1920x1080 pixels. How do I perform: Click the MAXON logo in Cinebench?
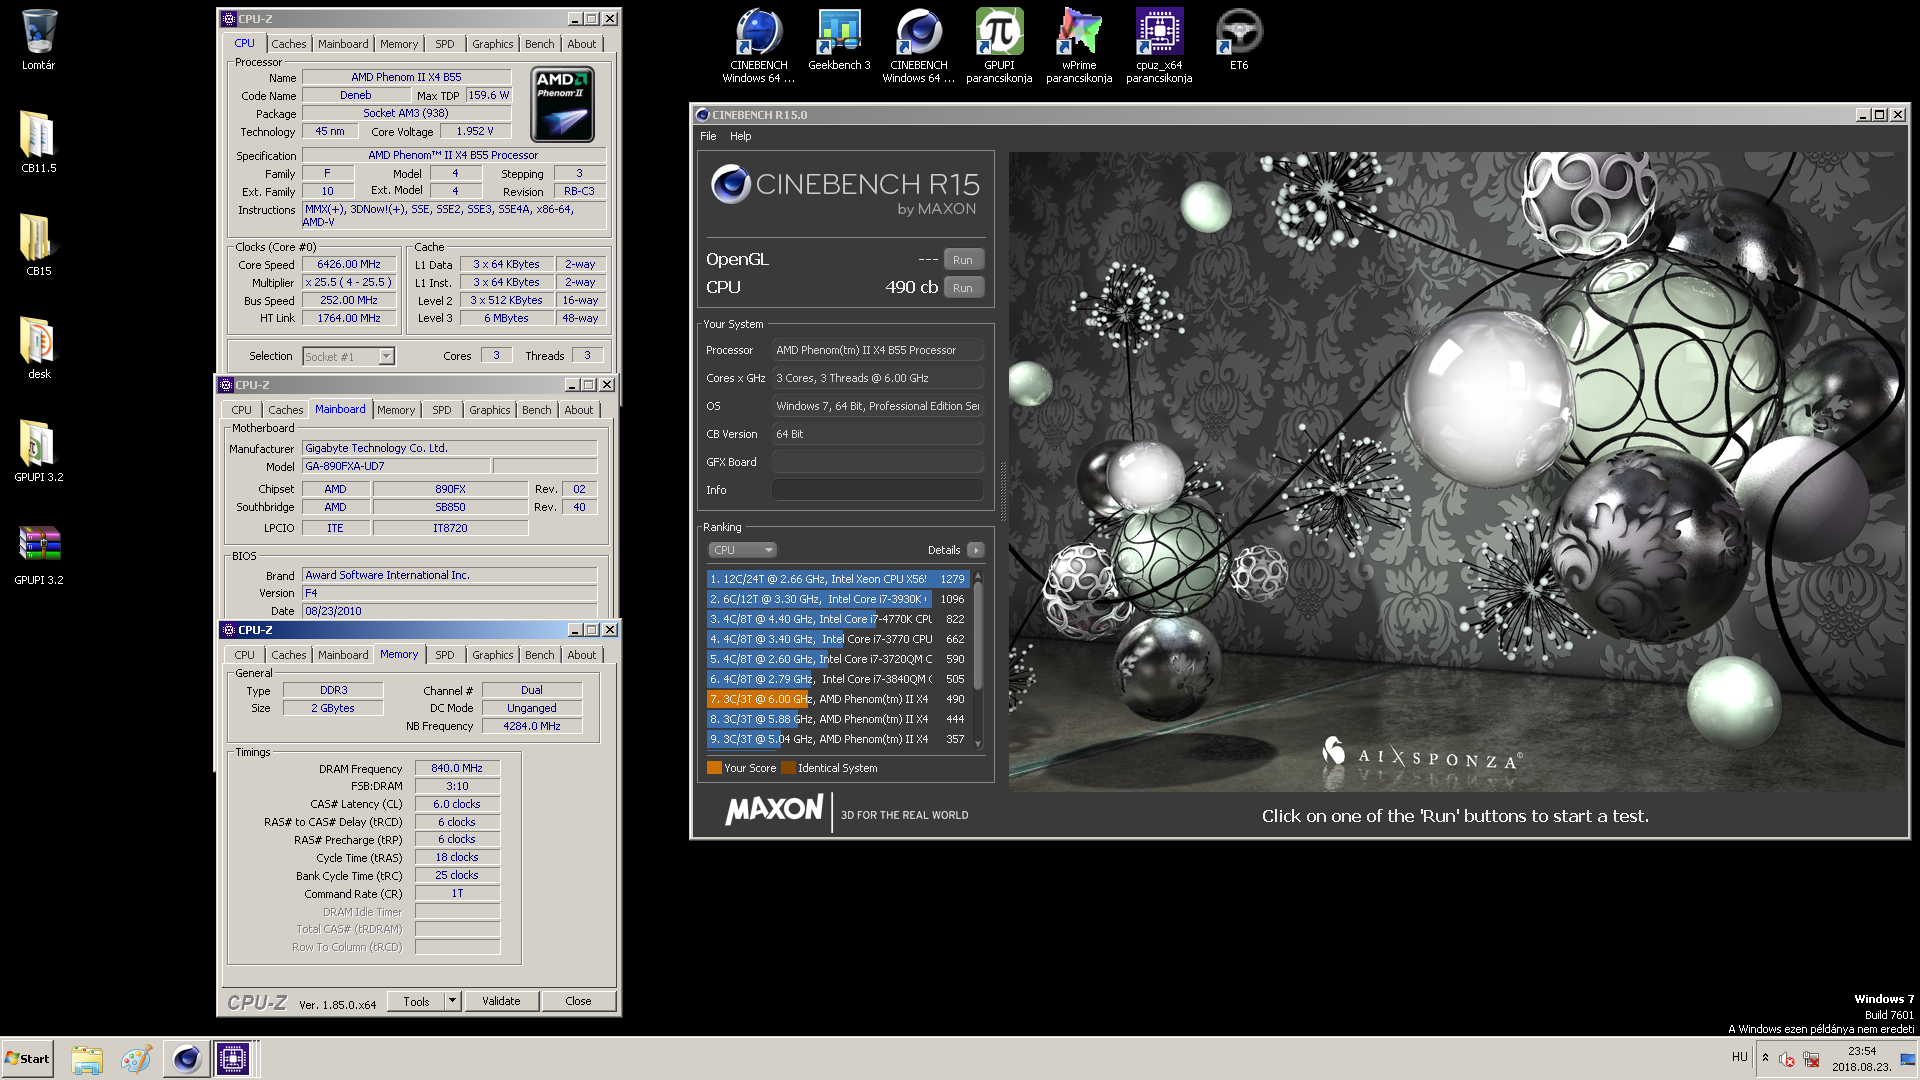coord(774,810)
